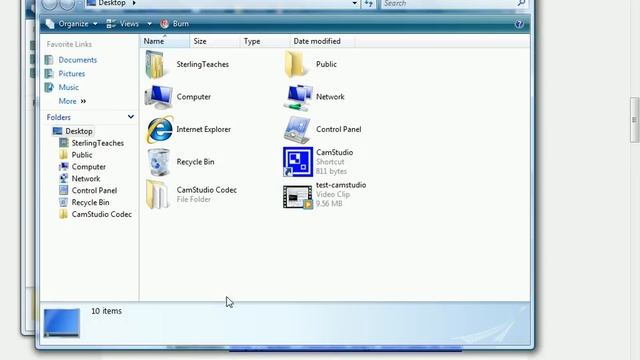640x360 pixels.
Task: Click the search magnifier icon
Action: click(521, 3)
